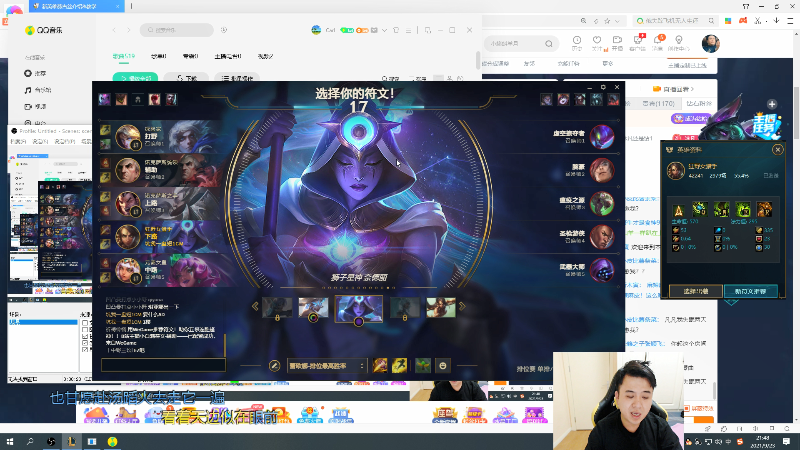Open the emote selector icon
This screenshot has height=450, width=800.
[x=443, y=365]
